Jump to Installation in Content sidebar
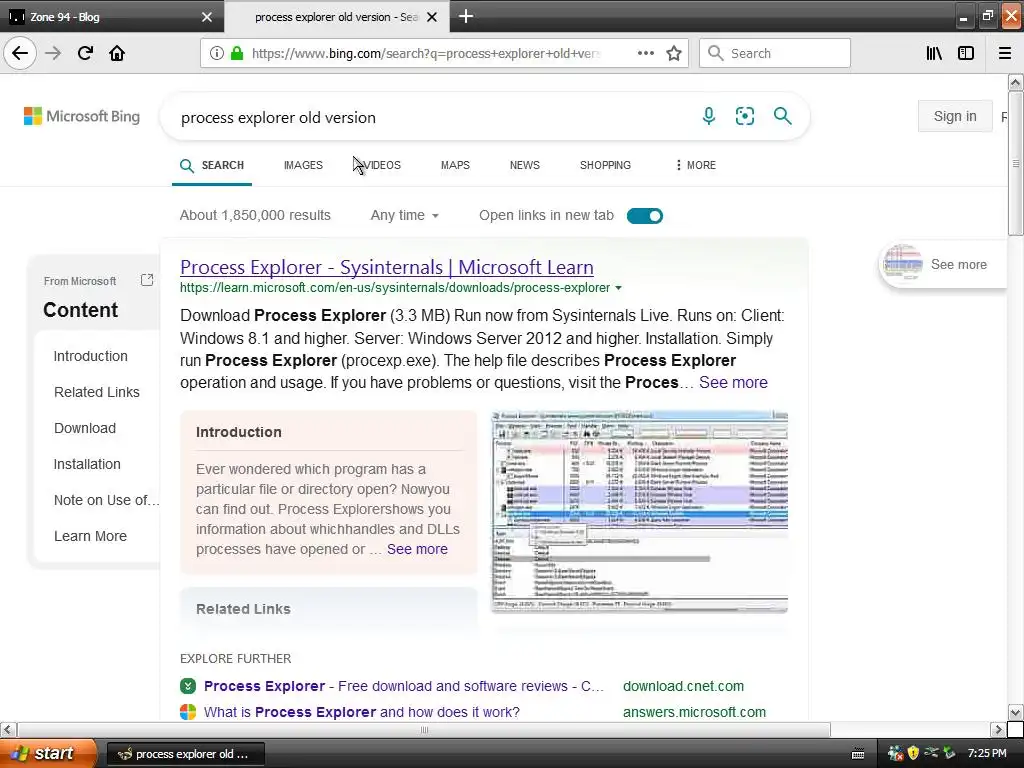The image size is (1024, 768). [87, 464]
